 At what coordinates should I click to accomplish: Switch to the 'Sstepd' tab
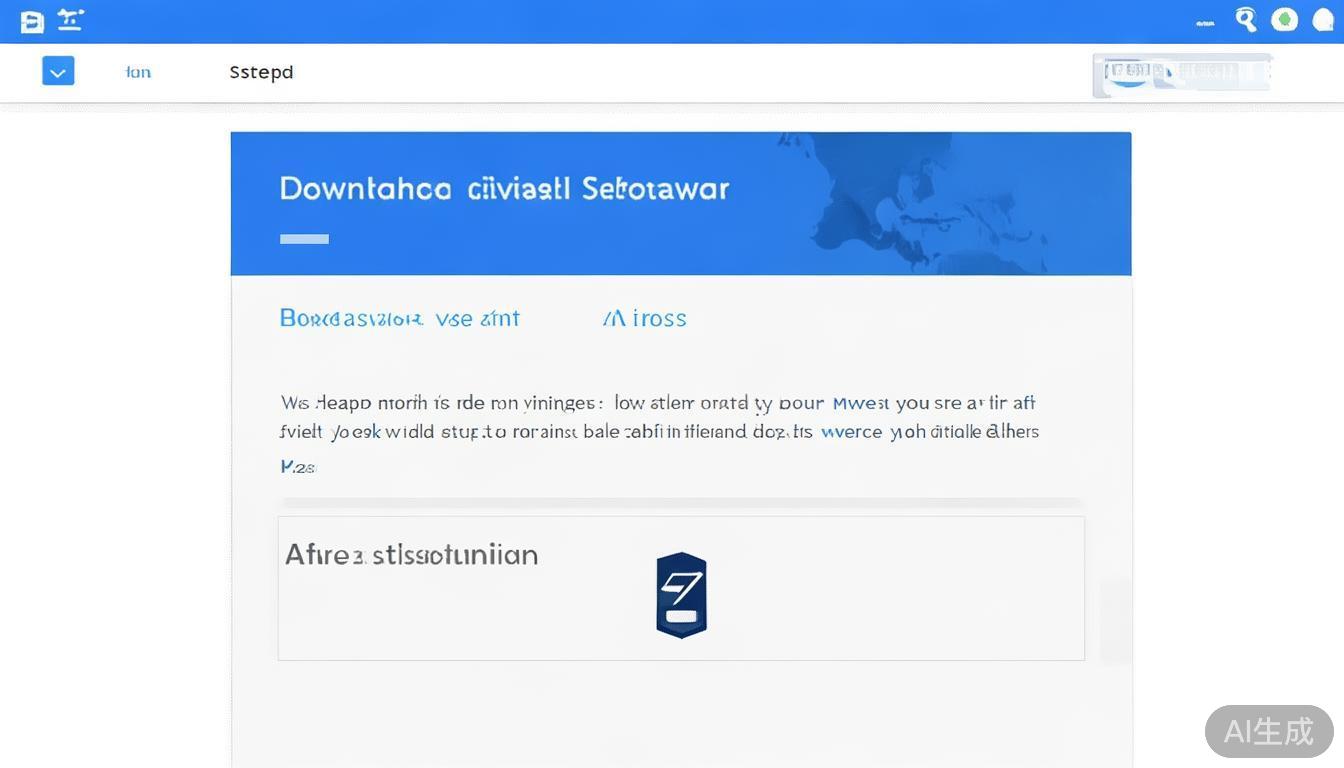coord(261,72)
